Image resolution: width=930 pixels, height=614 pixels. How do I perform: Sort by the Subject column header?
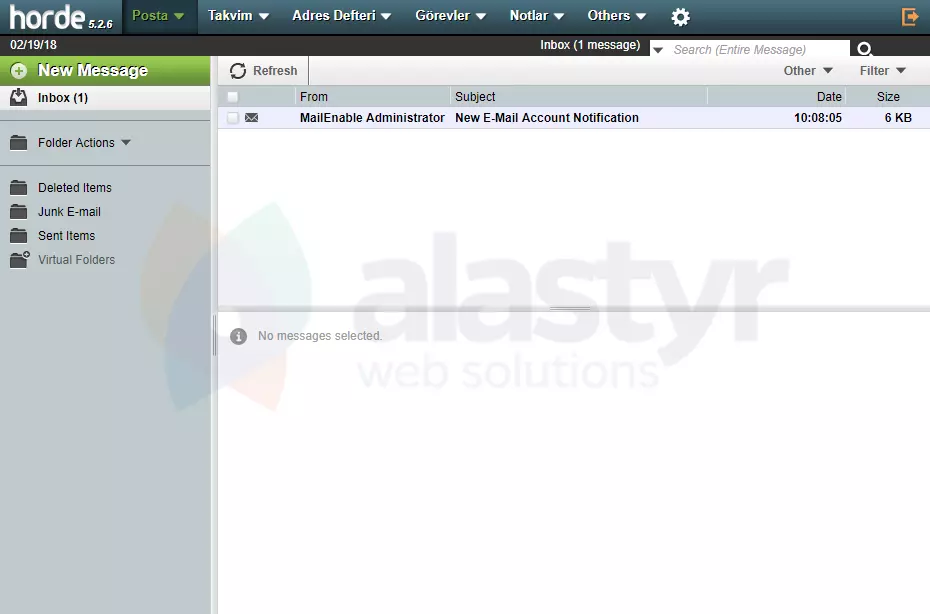[x=475, y=97]
